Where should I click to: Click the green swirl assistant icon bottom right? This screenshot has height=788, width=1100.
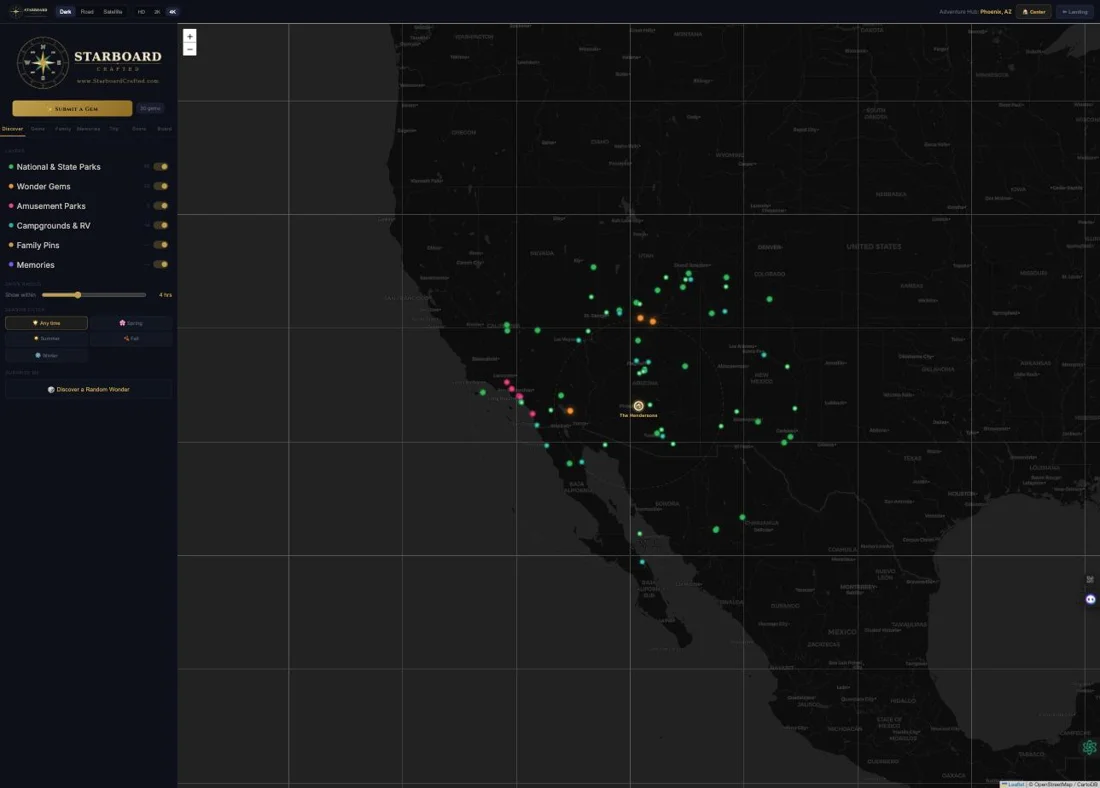click(x=1089, y=747)
